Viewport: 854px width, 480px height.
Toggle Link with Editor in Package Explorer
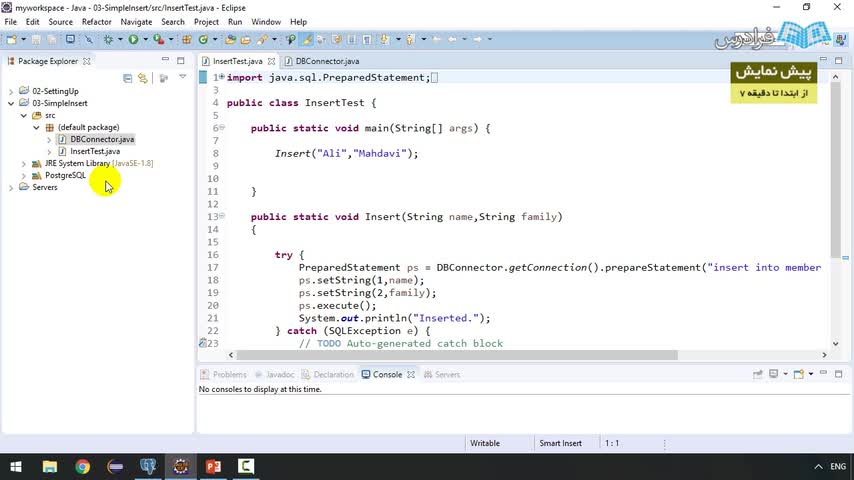143,78
